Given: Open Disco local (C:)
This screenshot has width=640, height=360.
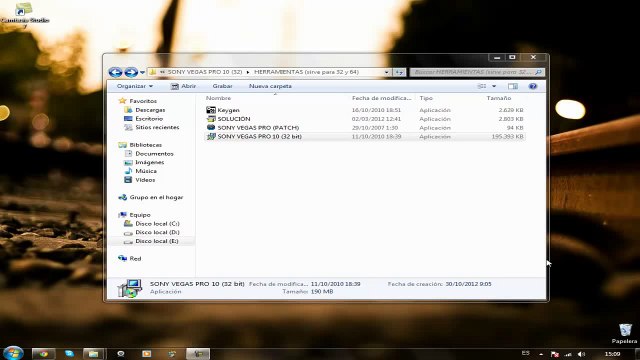Looking at the screenshot, I should (x=157, y=224).
